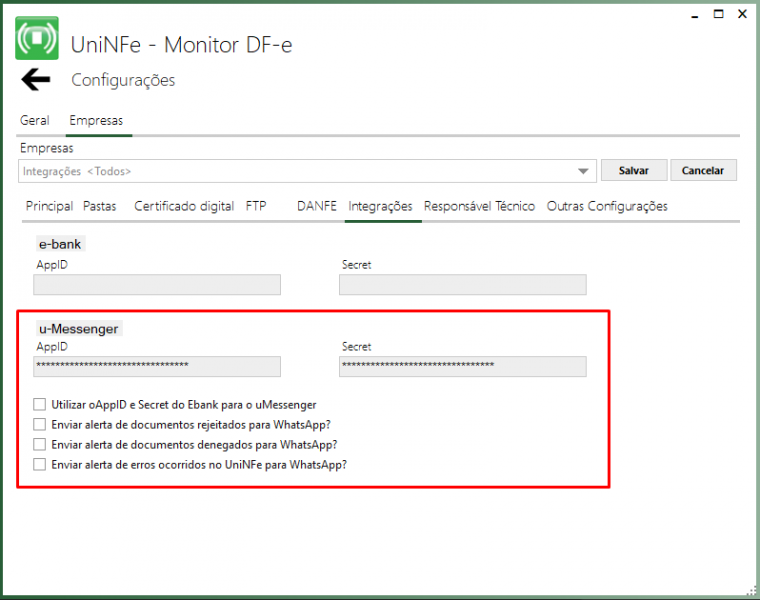Switch to Outras Configurações tab
Image resolution: width=760 pixels, height=600 pixels.
[607, 206]
